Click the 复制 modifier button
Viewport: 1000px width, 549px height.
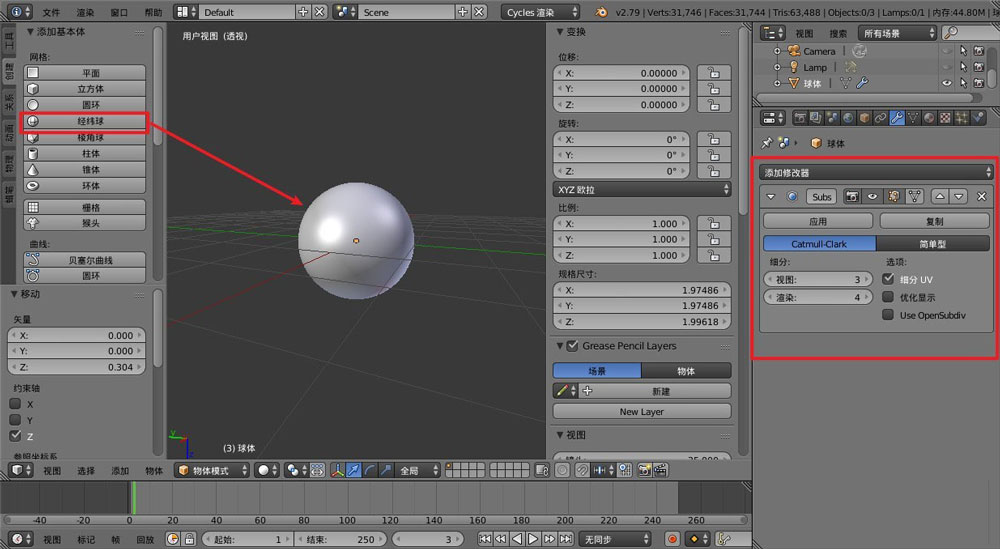pyautogui.click(x=934, y=221)
